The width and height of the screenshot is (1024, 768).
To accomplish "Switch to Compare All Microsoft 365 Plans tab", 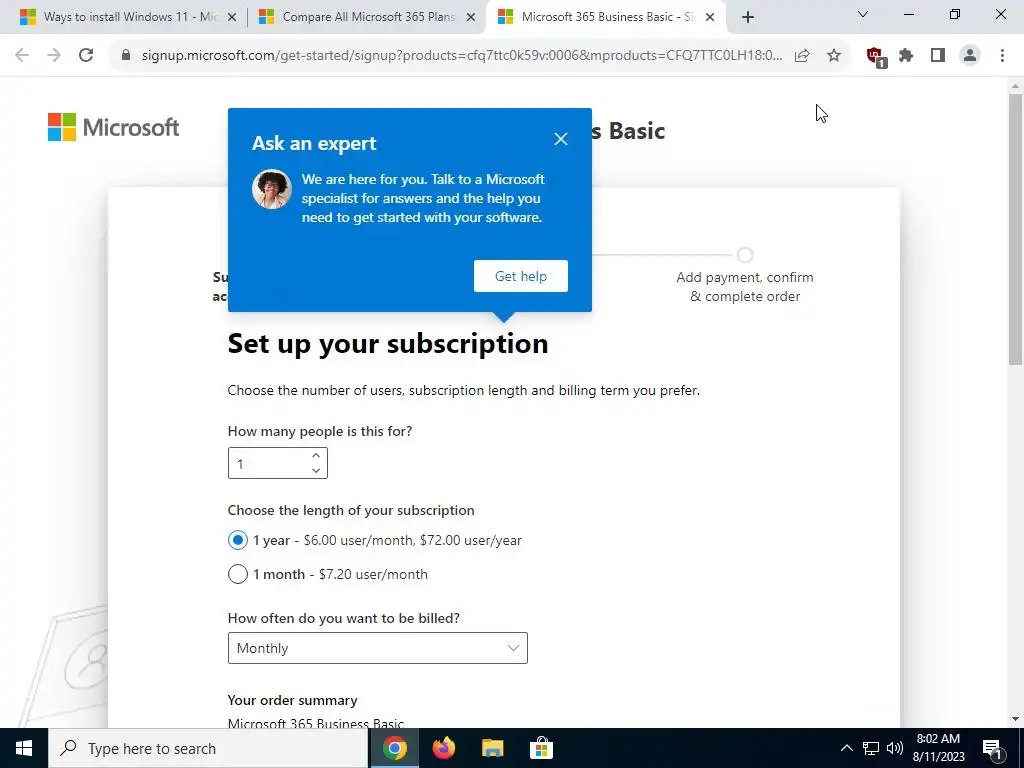I will point(368,17).
